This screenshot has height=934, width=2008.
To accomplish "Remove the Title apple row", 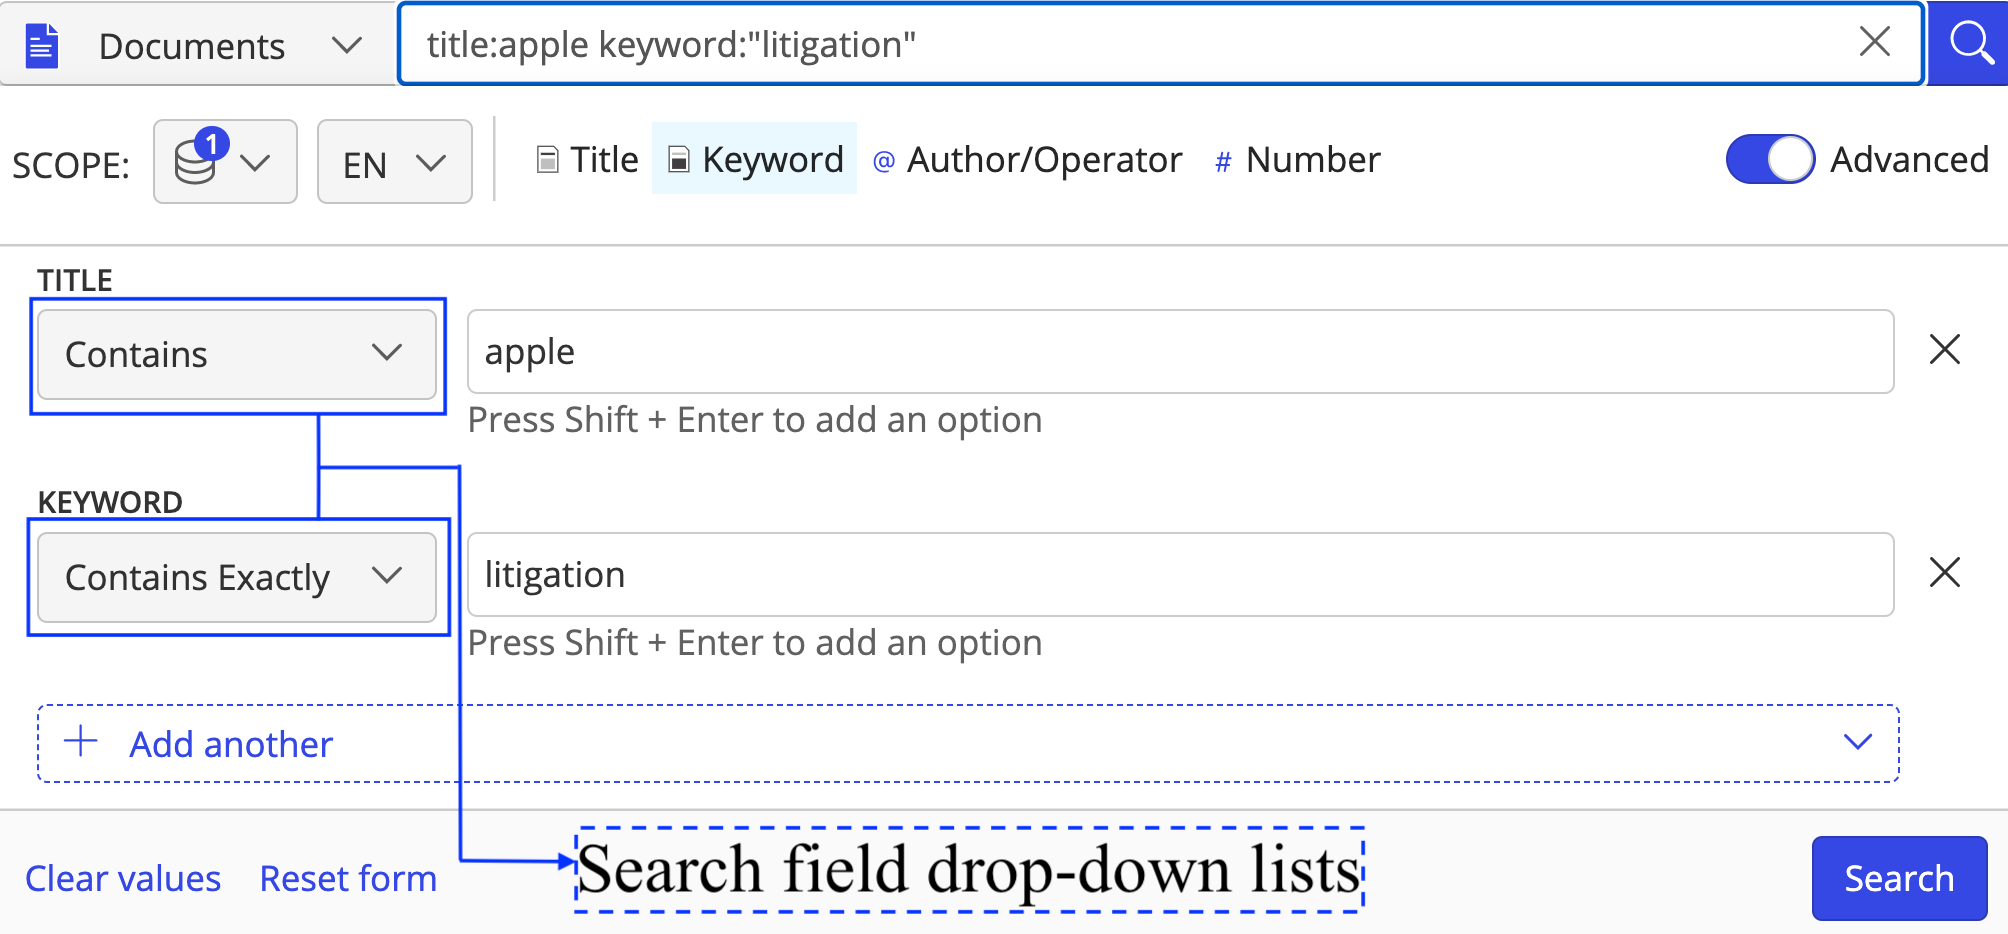I will [x=1944, y=350].
